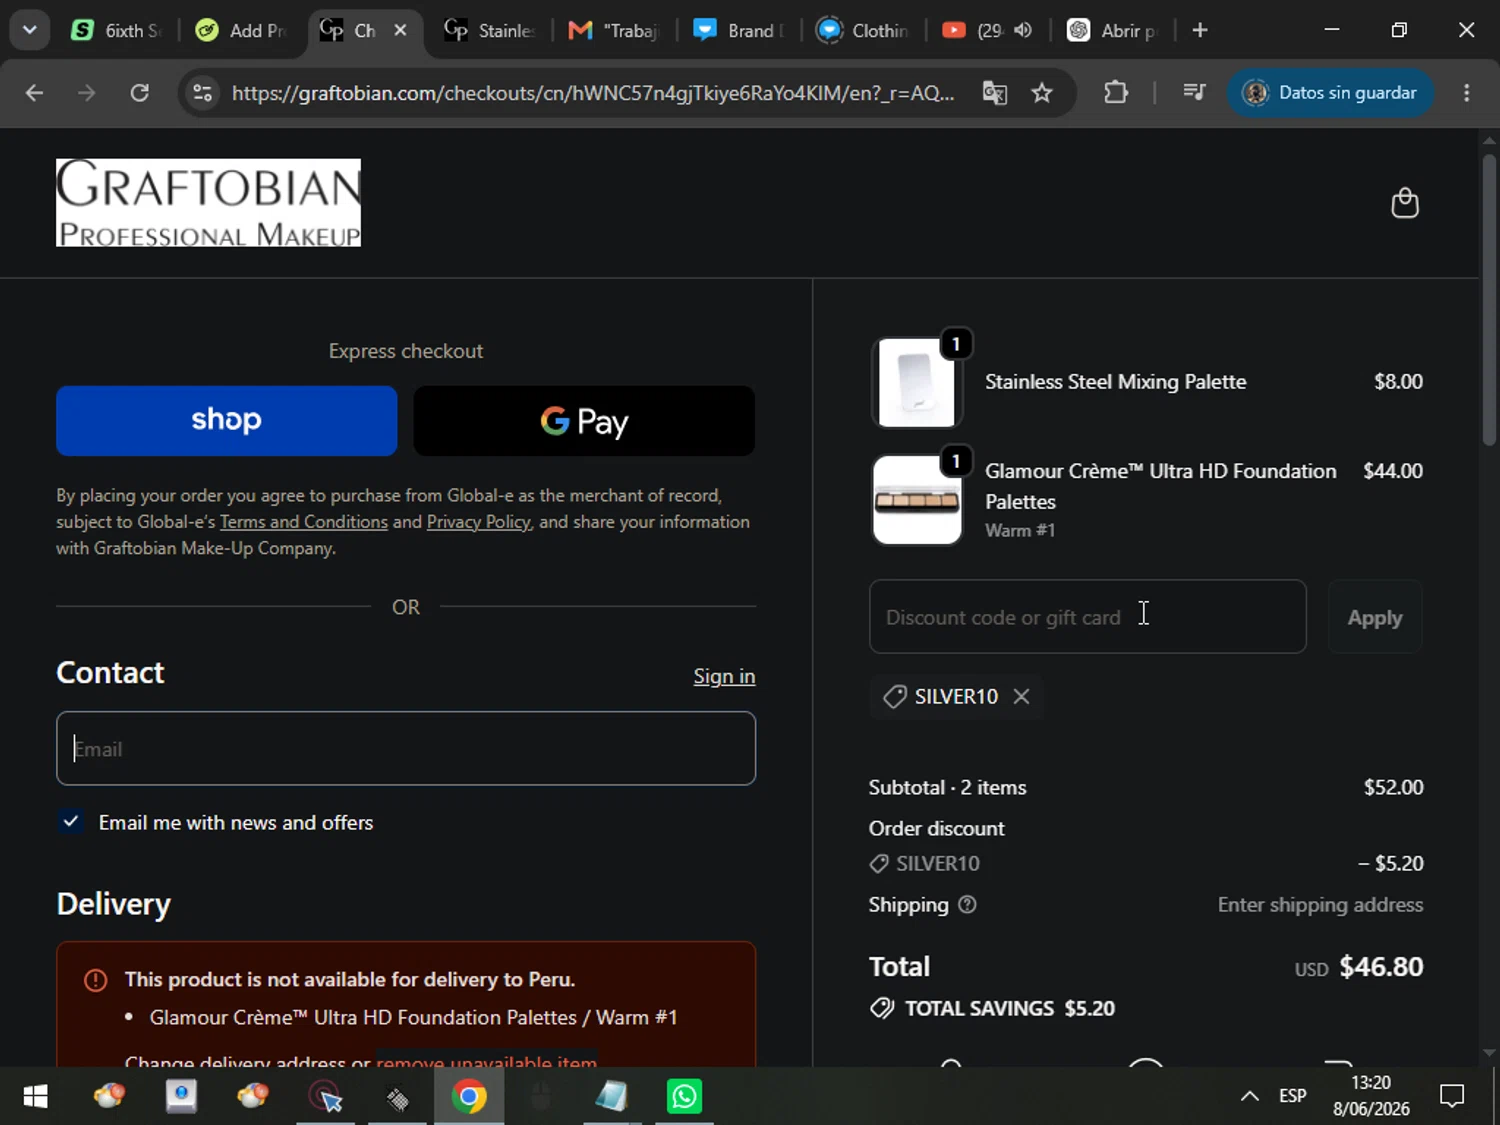1500x1125 pixels.
Task: Open the Privacy Policy link
Action: pyautogui.click(x=478, y=522)
